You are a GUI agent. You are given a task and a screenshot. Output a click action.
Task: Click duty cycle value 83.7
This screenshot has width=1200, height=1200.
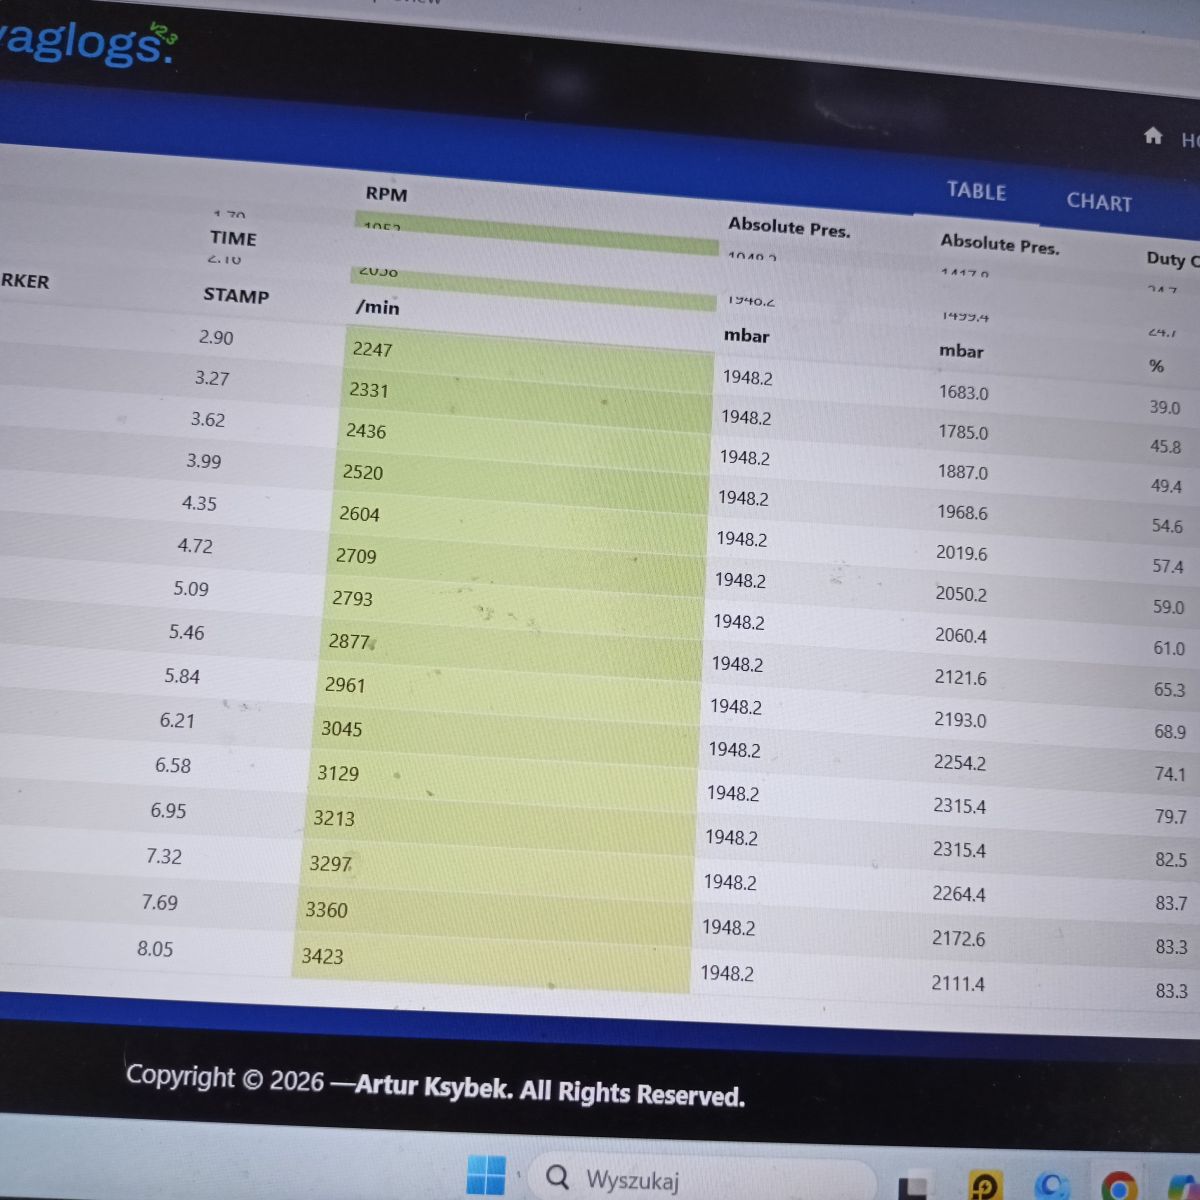click(x=1171, y=903)
